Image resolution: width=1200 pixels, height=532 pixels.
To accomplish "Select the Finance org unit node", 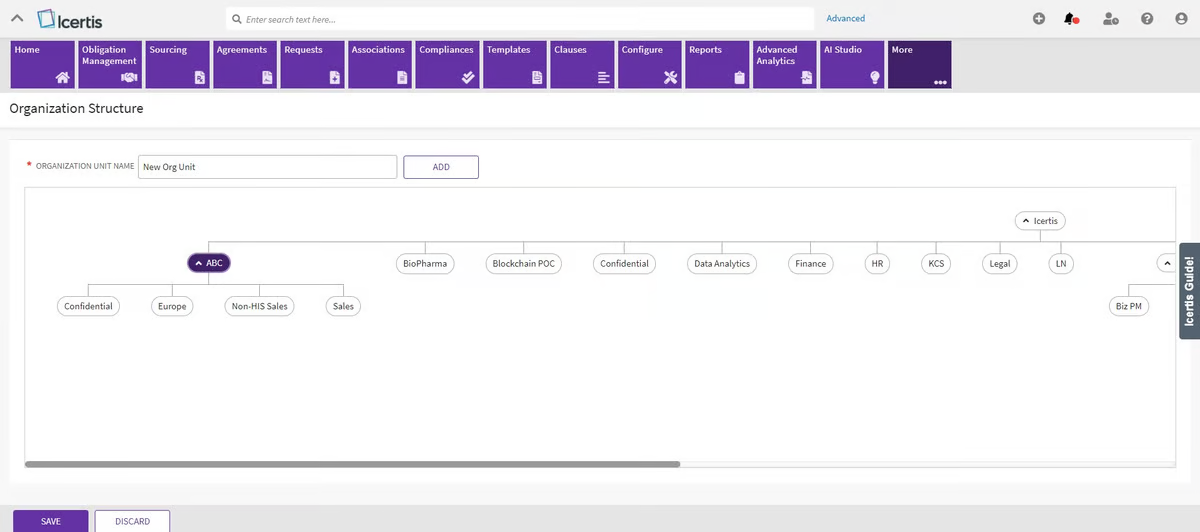I will pyautogui.click(x=810, y=263).
